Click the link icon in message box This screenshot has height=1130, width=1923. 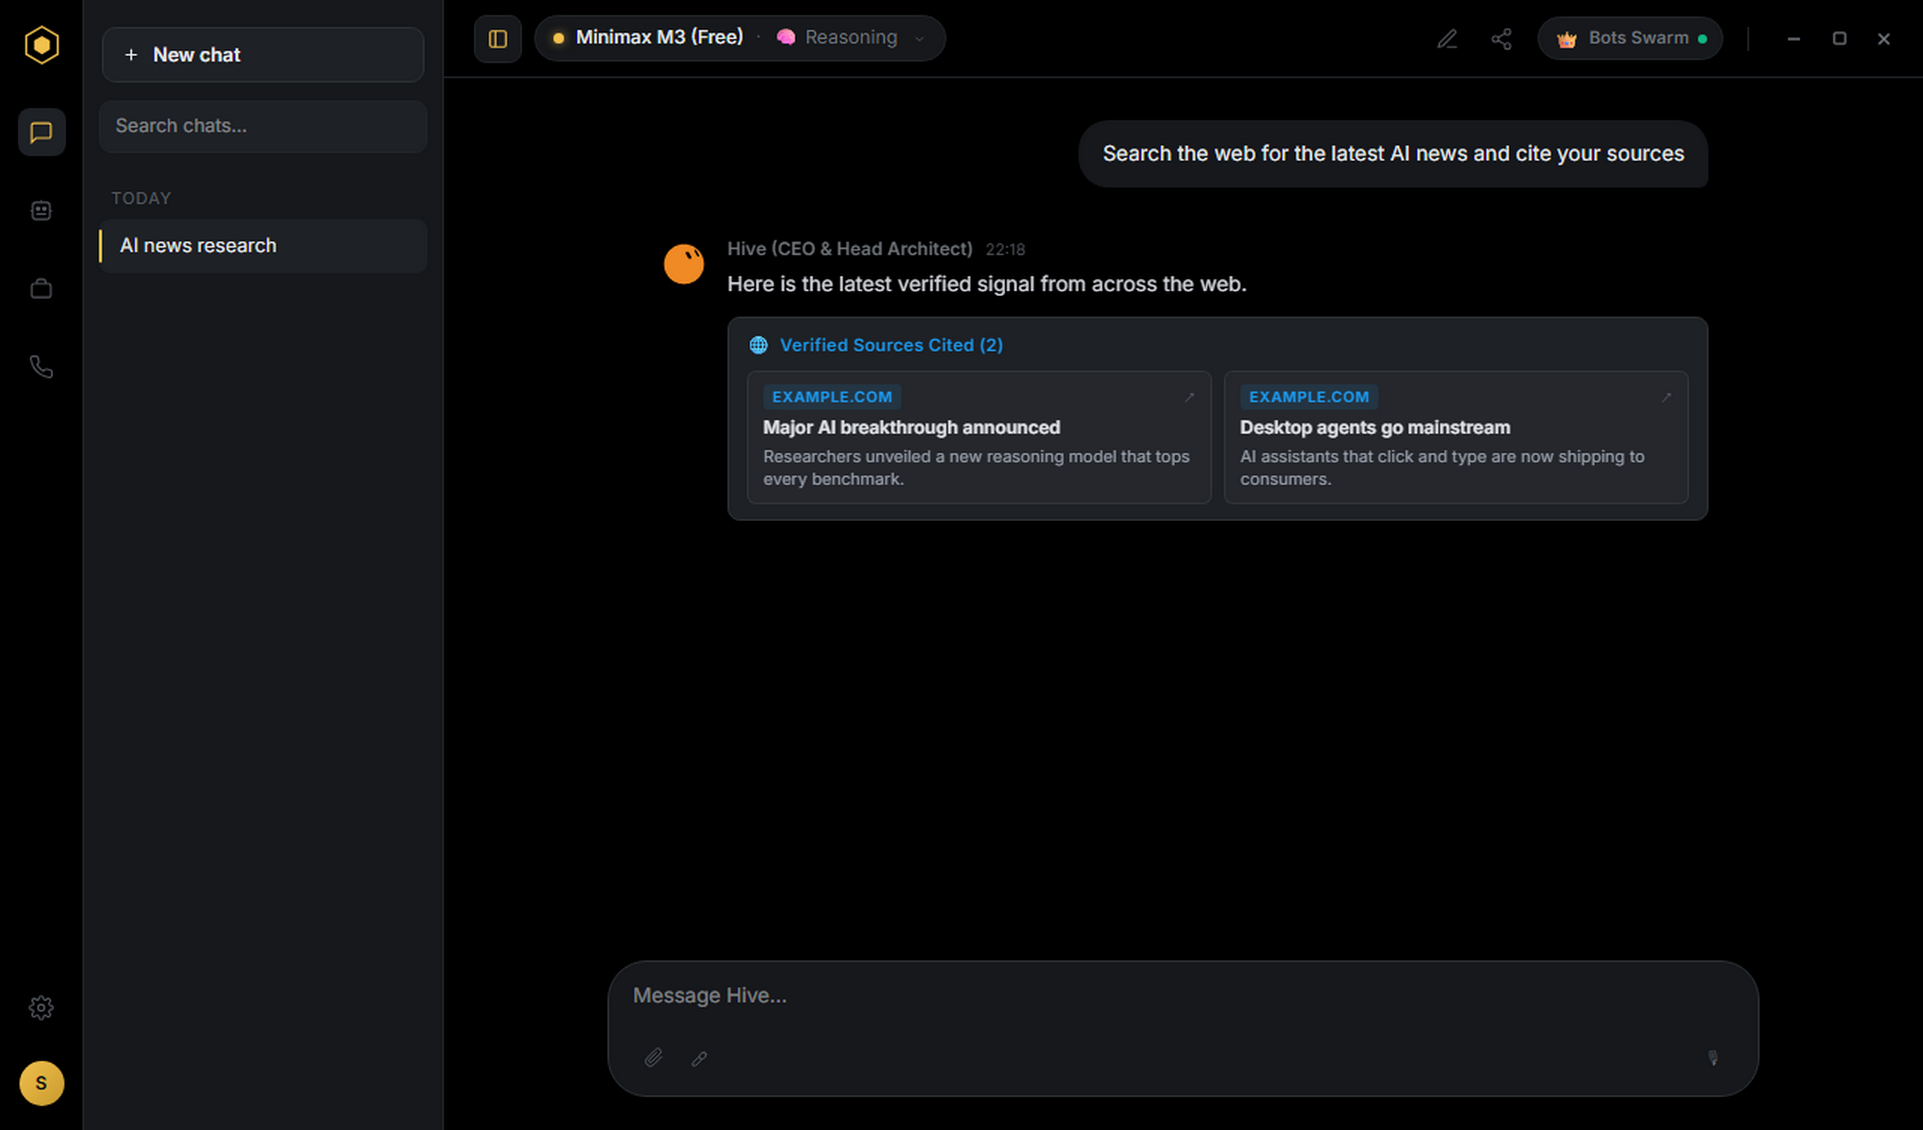699,1058
